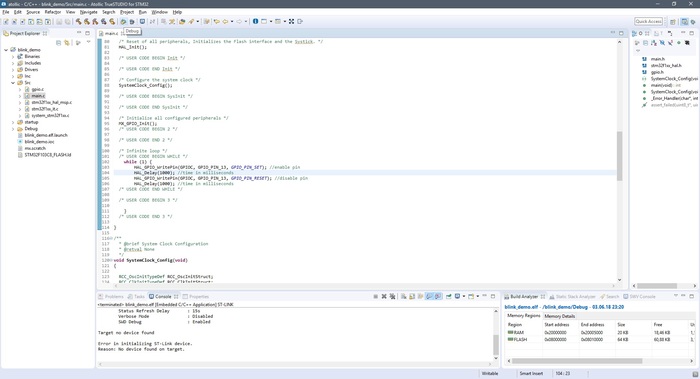Toggle show console on standard error
This screenshot has width=700, height=379.
(438, 296)
